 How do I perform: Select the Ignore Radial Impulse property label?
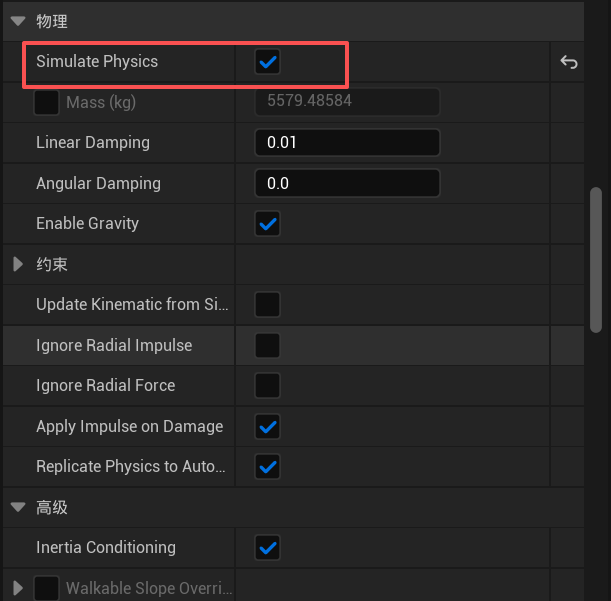pyautogui.click(x=114, y=345)
